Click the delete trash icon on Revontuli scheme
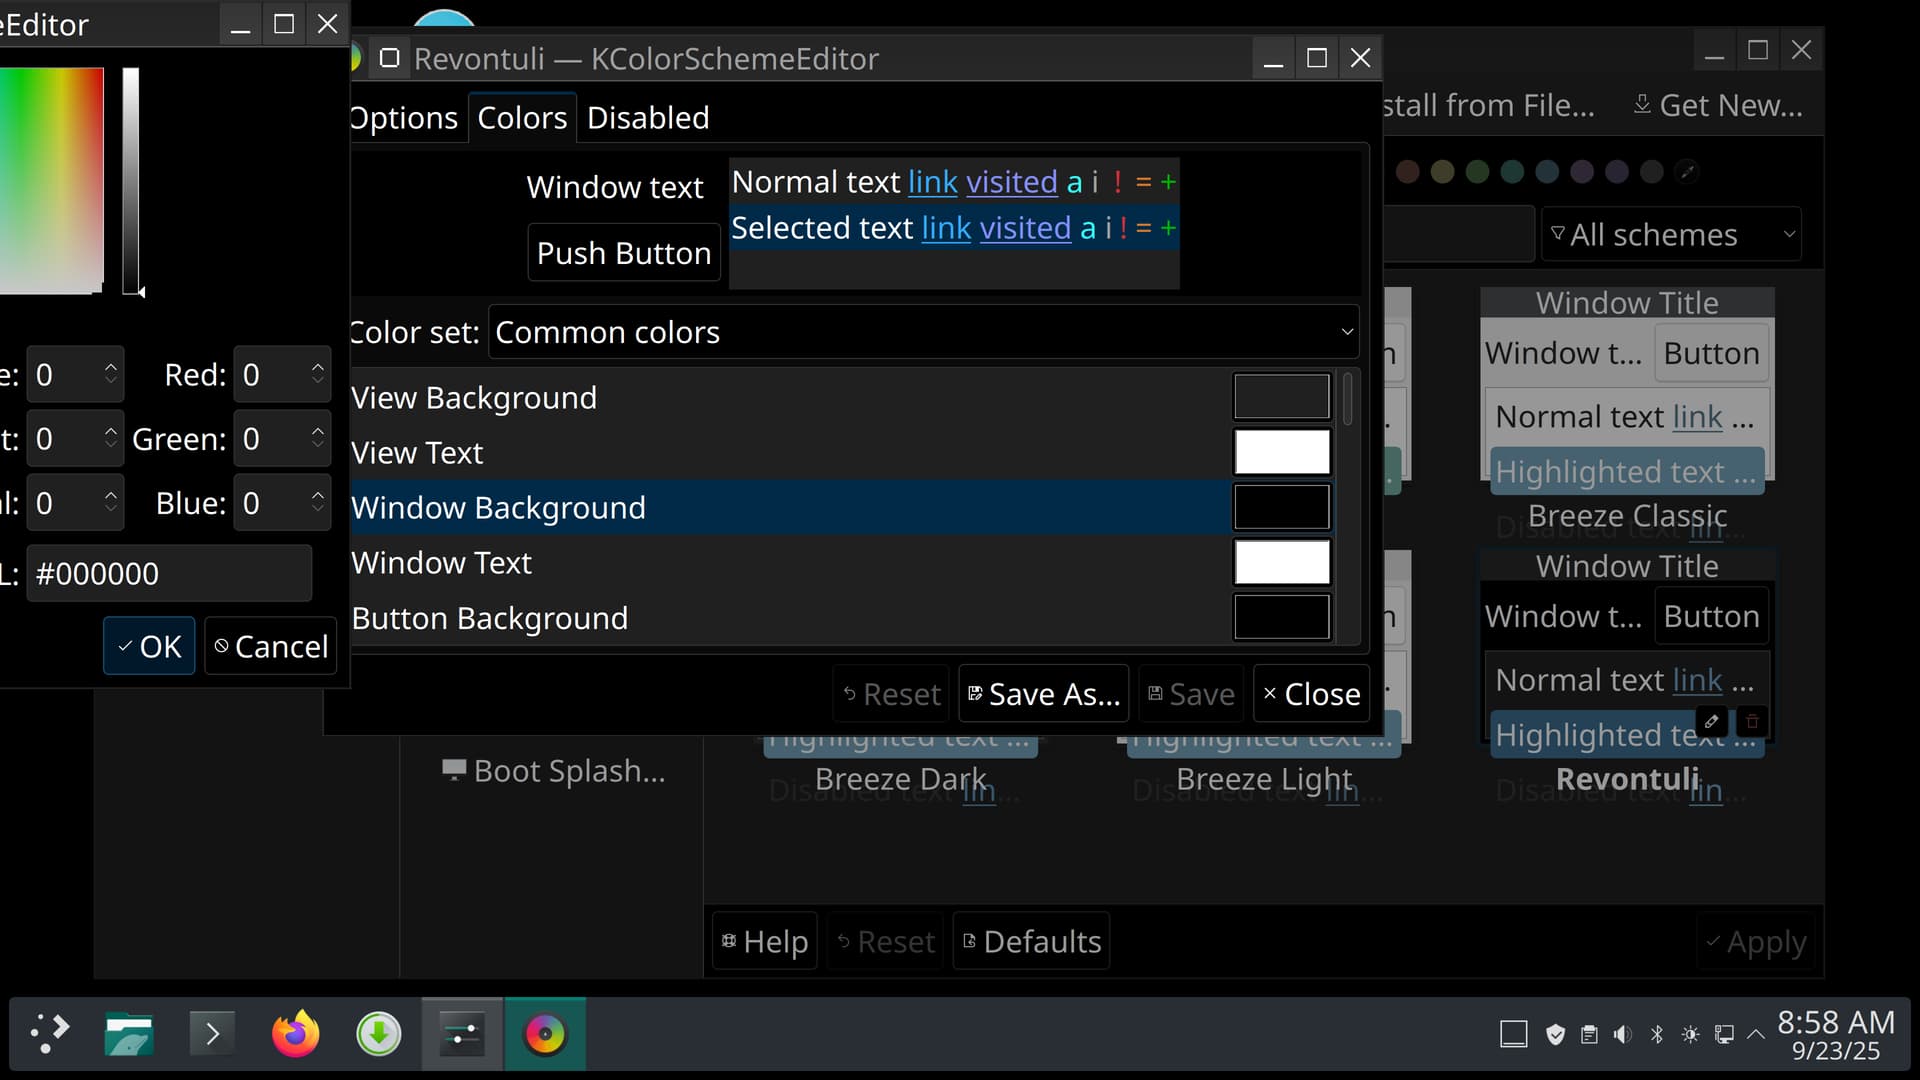The height and width of the screenshot is (1080, 1920). (1752, 721)
